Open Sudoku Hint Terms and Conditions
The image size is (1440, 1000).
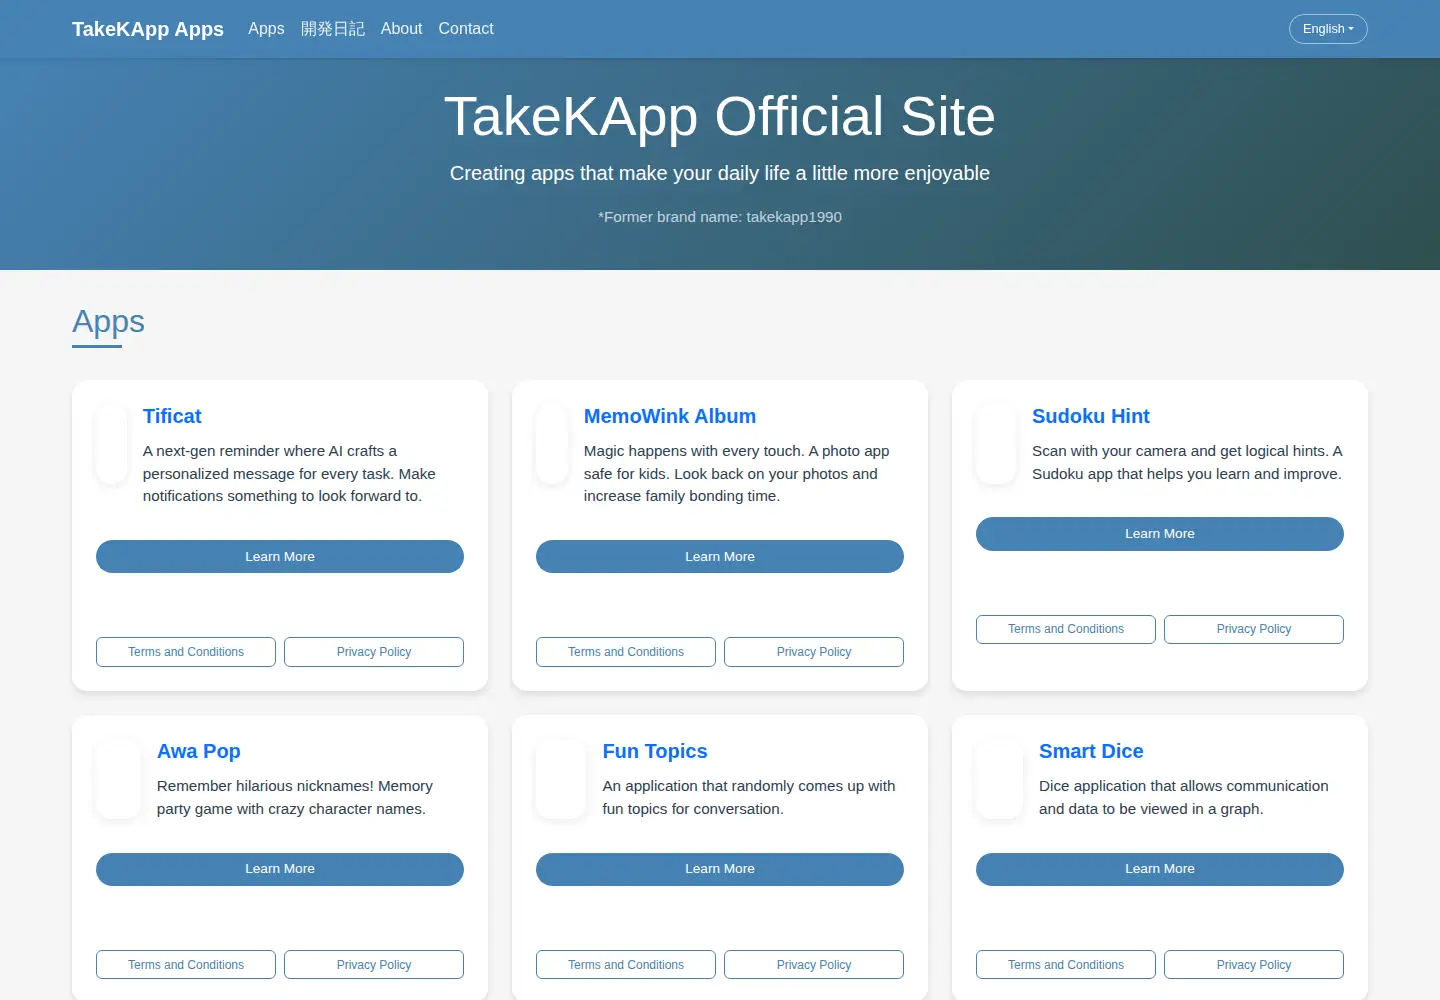point(1066,629)
